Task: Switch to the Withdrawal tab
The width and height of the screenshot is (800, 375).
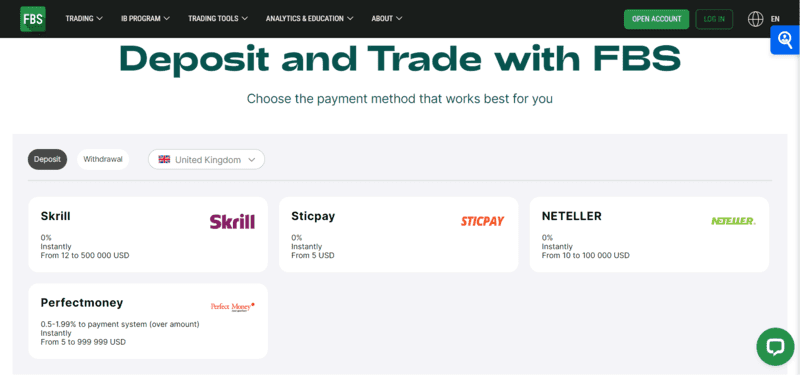Action: click(103, 159)
